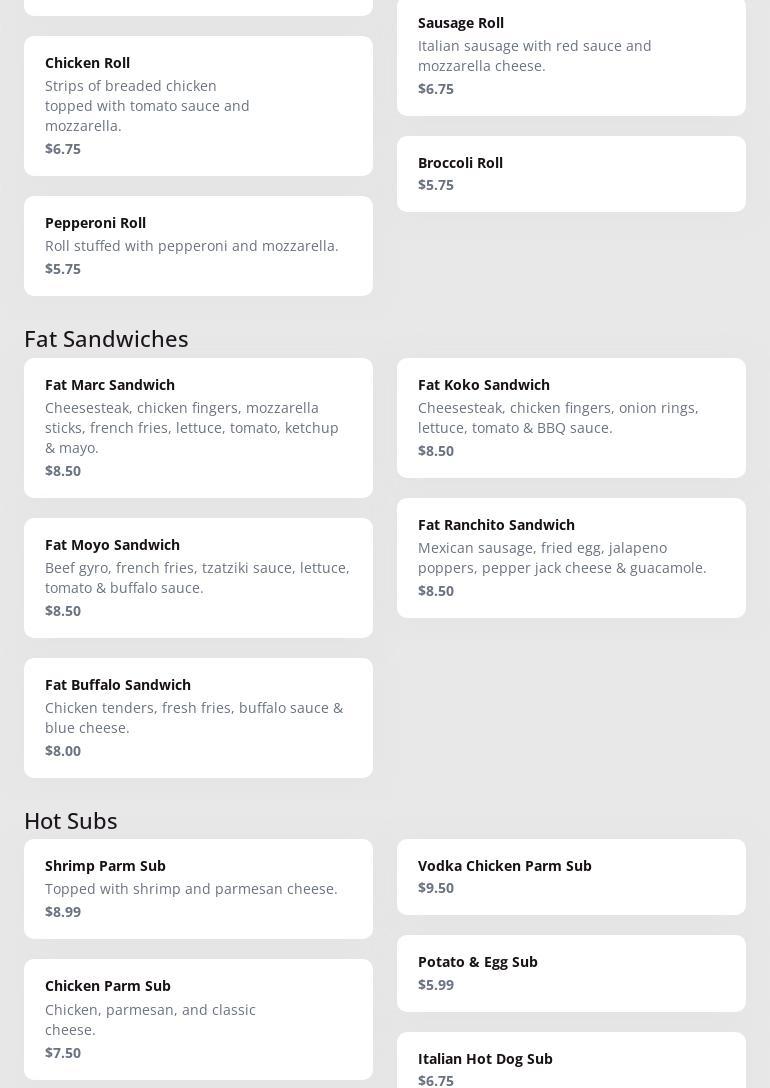Screen dimensions: 770x1088
Task: Select the Fat Koko Sandwich card
Action: click(x=571, y=417)
